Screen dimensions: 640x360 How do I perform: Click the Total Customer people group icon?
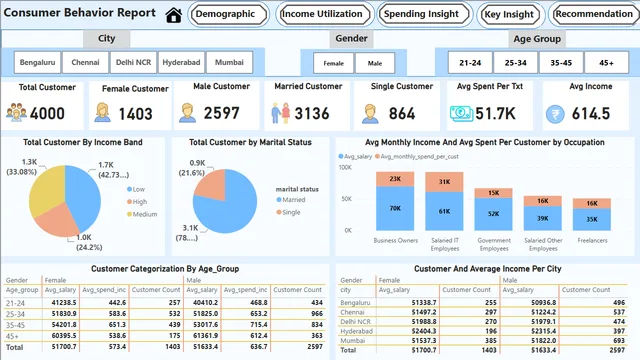point(16,112)
